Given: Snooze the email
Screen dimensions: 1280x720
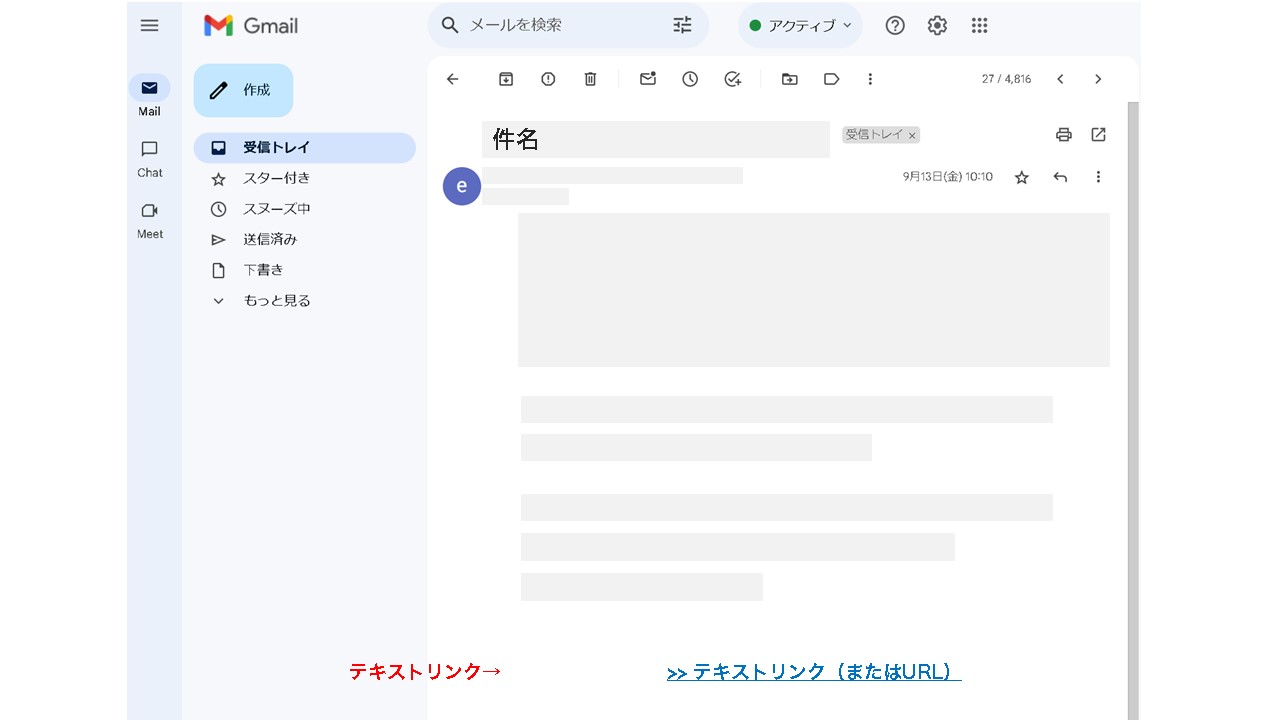Looking at the screenshot, I should (x=690, y=79).
